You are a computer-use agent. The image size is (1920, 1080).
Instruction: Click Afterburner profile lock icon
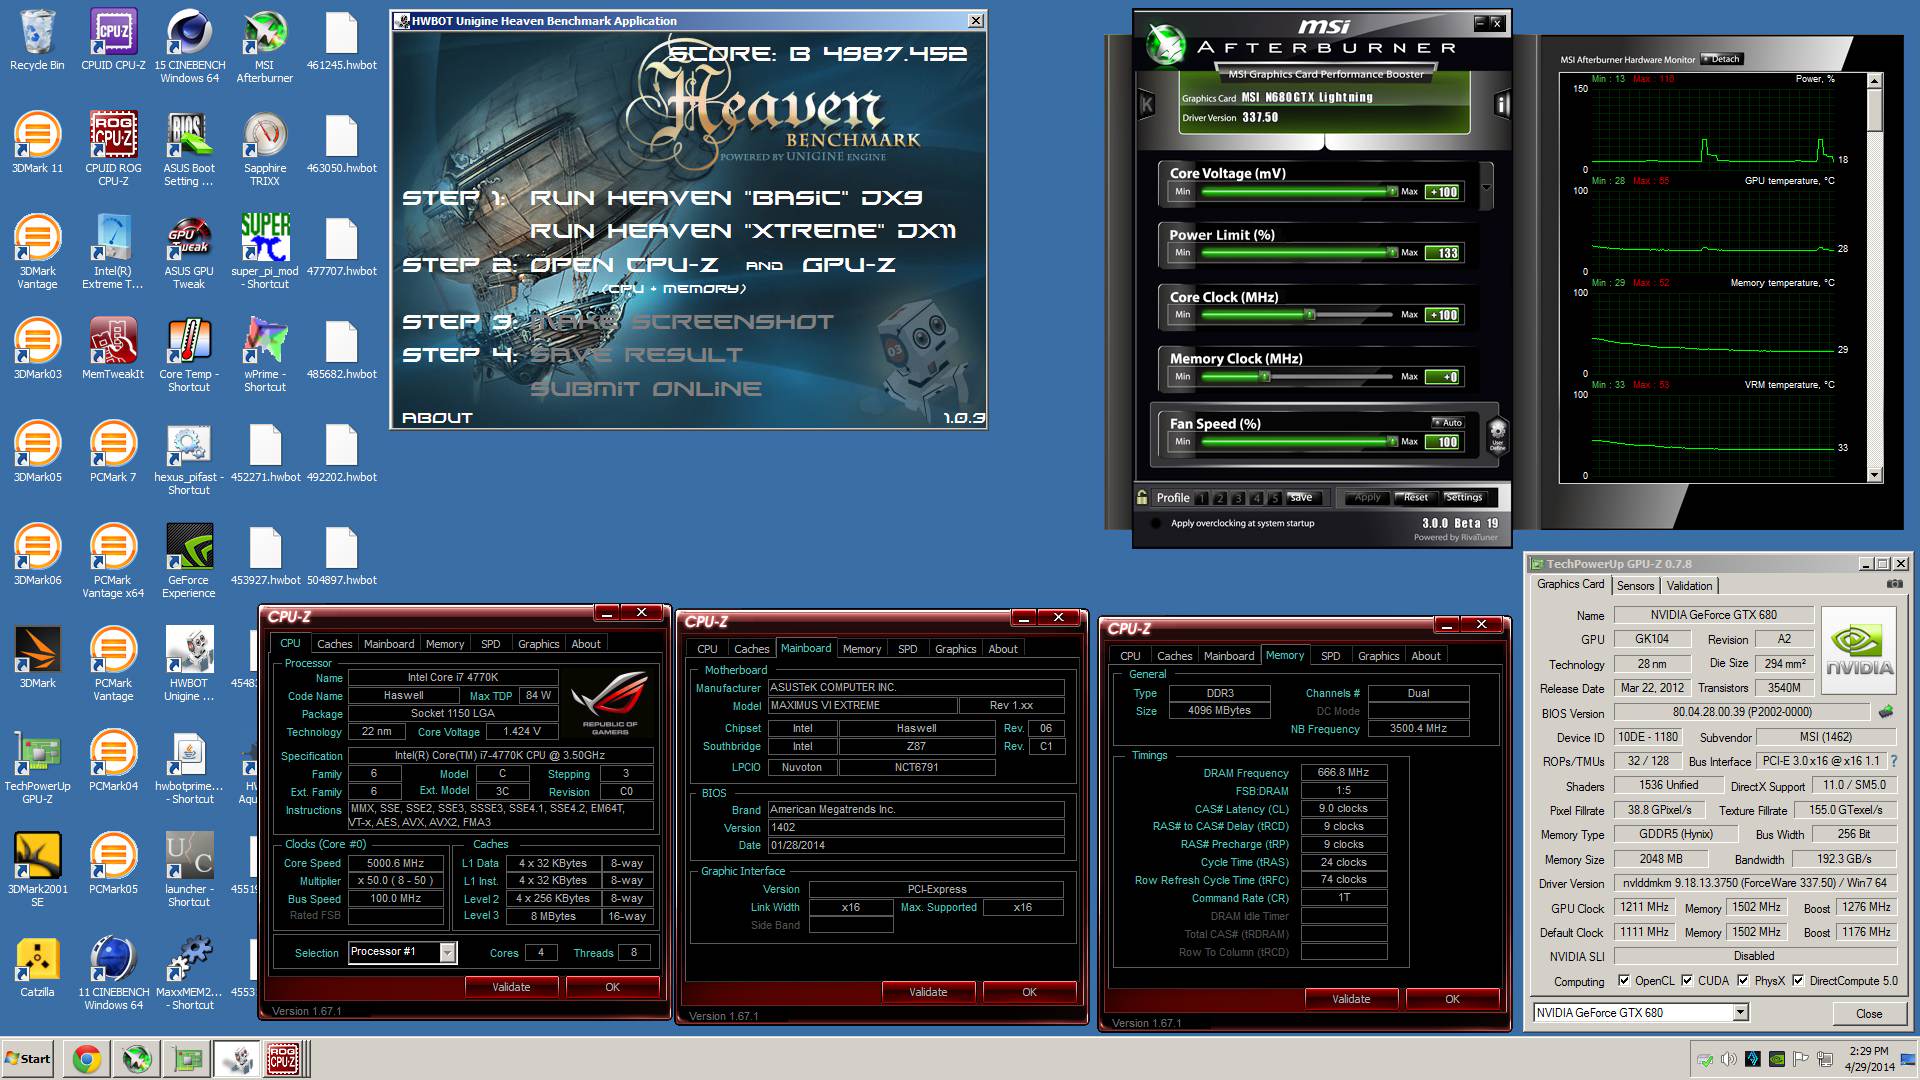(x=1142, y=497)
